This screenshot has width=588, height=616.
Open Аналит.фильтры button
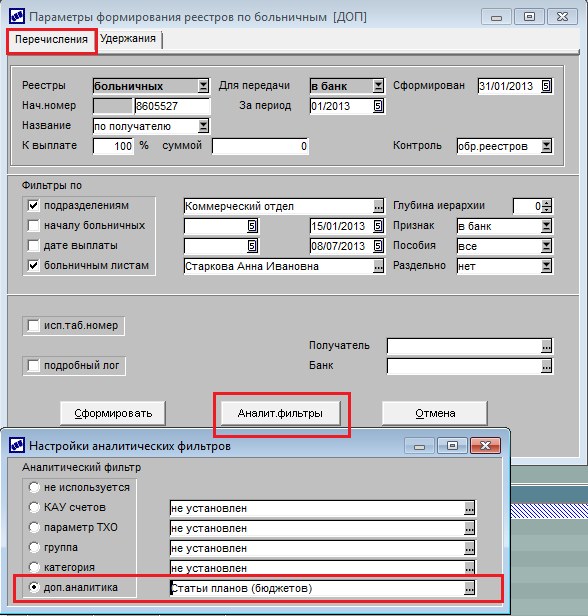[280, 413]
